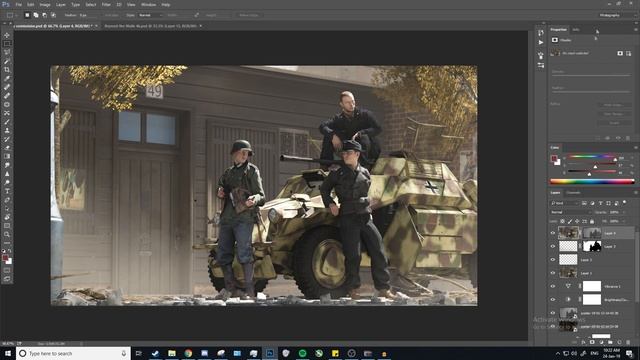Open Layers blend mode Normal dropdown
This screenshot has width=640, height=360.
point(570,212)
